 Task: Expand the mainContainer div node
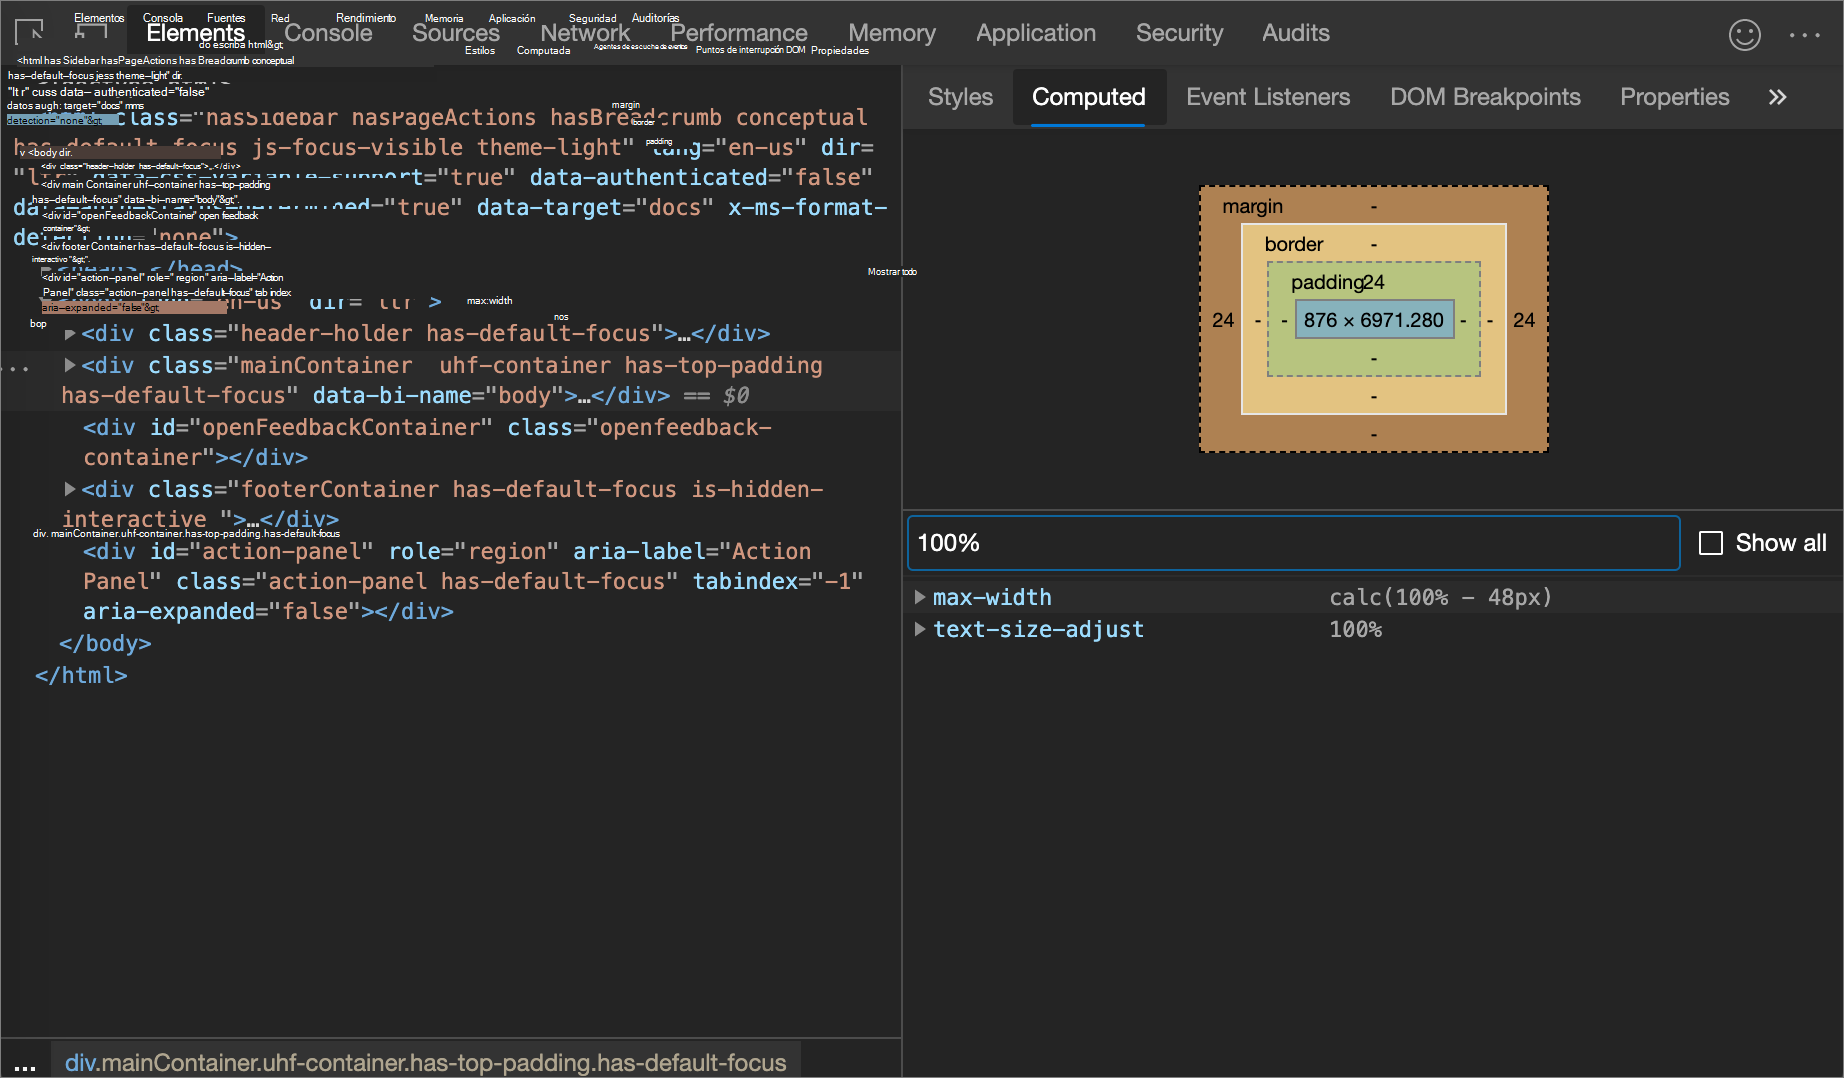click(70, 366)
